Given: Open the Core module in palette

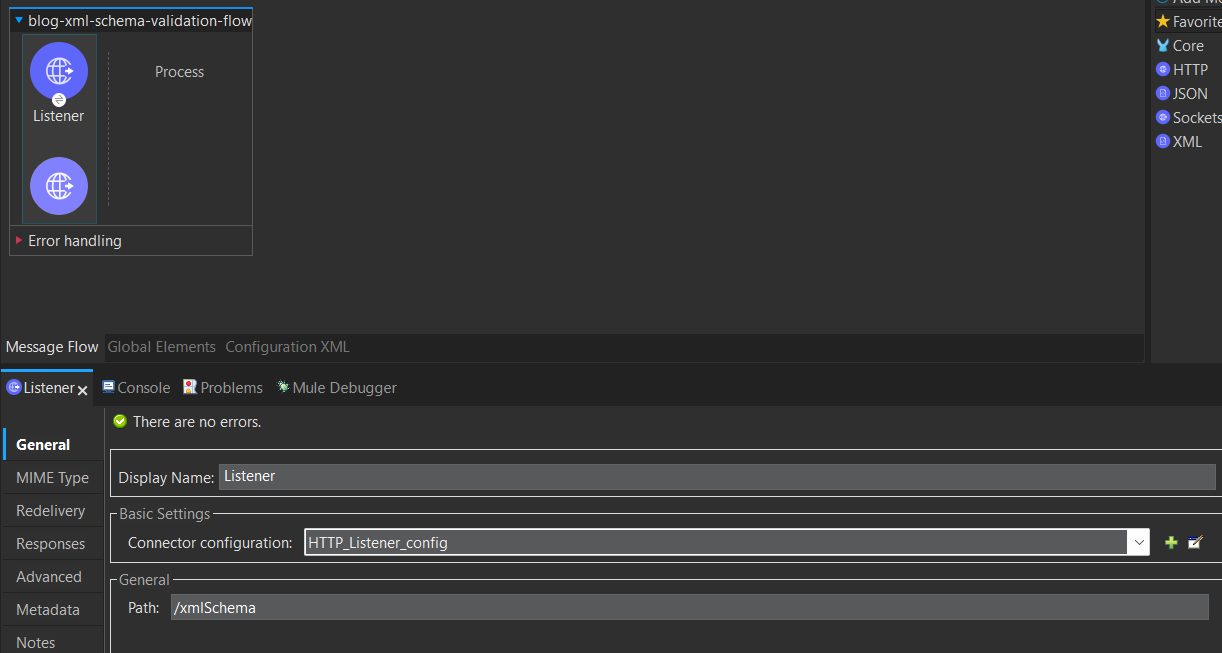Looking at the screenshot, I should point(1187,46).
